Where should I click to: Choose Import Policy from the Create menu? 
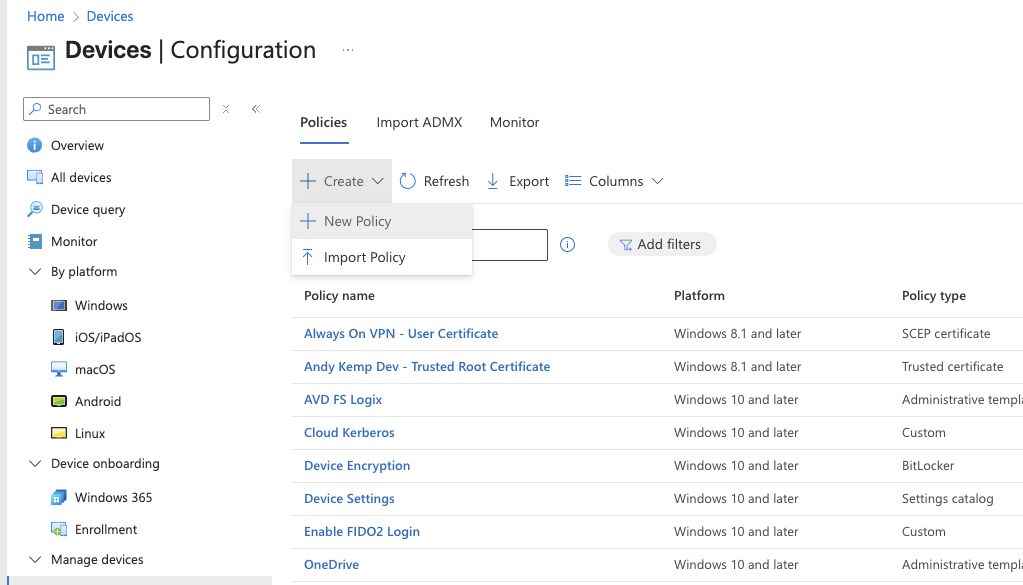tap(382, 257)
